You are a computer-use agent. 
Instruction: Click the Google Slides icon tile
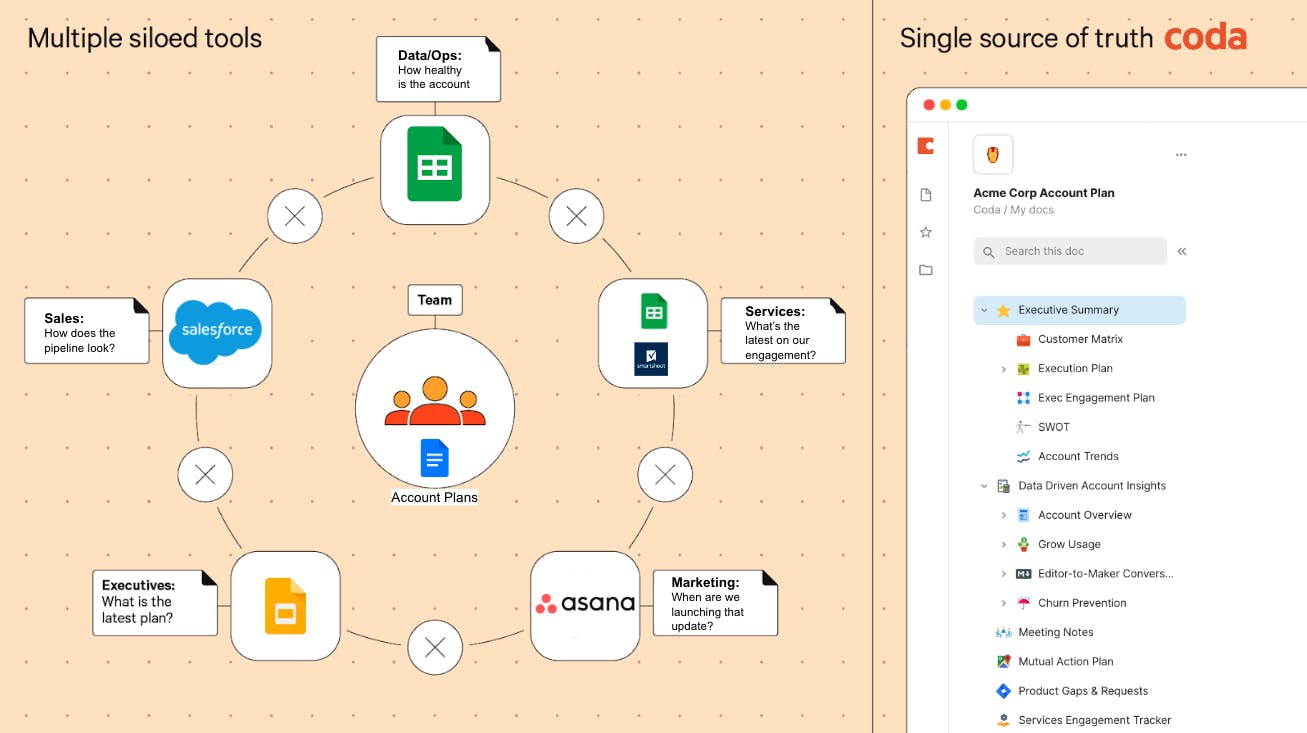coord(286,605)
